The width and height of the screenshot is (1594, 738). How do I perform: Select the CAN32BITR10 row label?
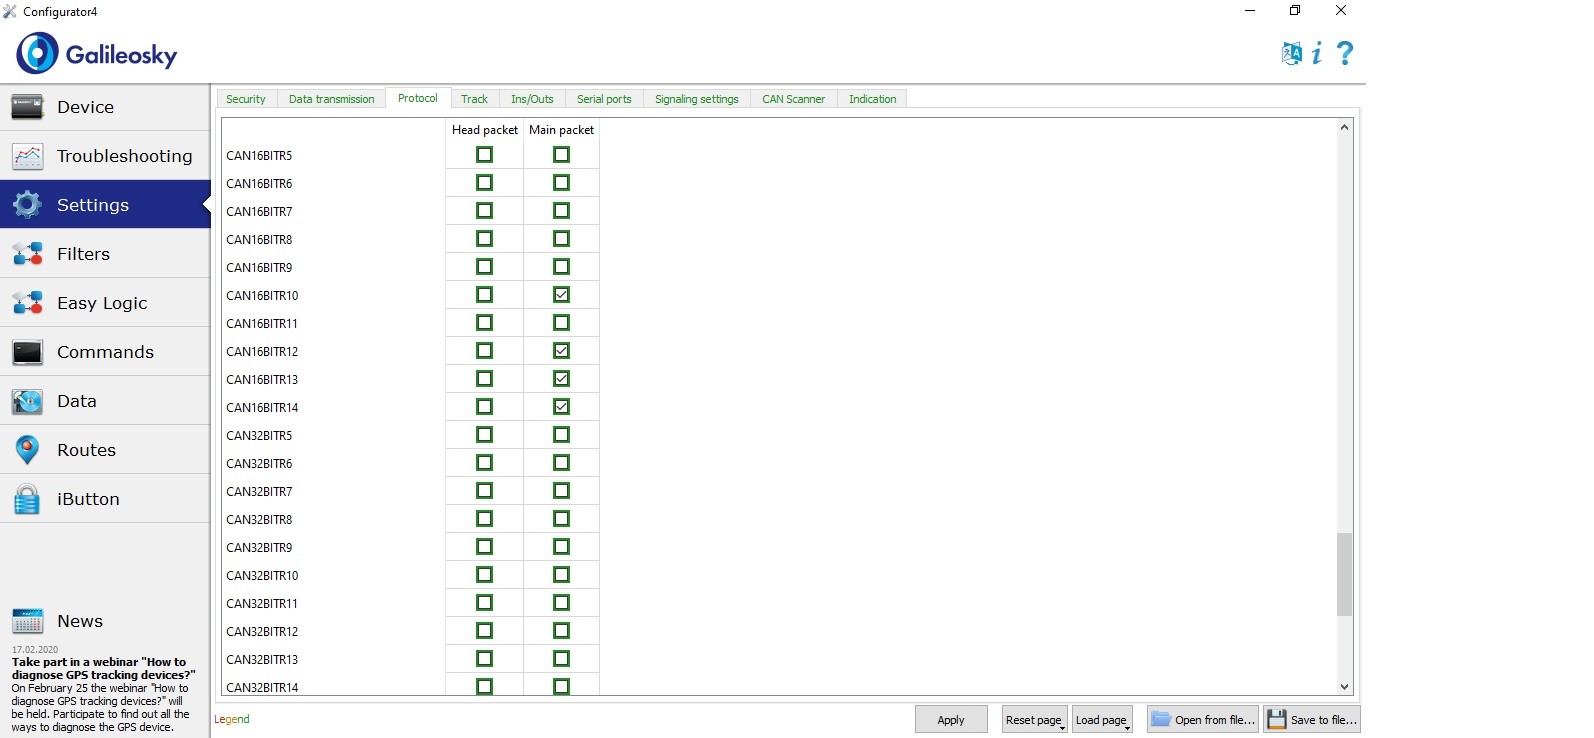point(262,576)
